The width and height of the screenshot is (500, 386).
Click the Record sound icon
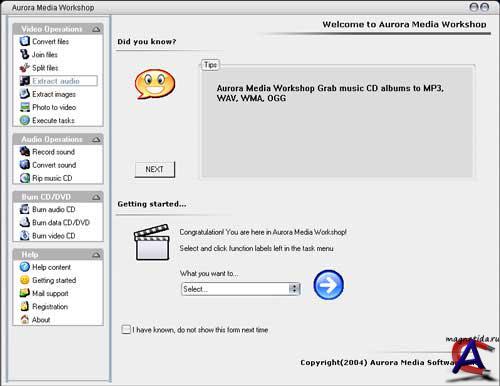click(25, 152)
